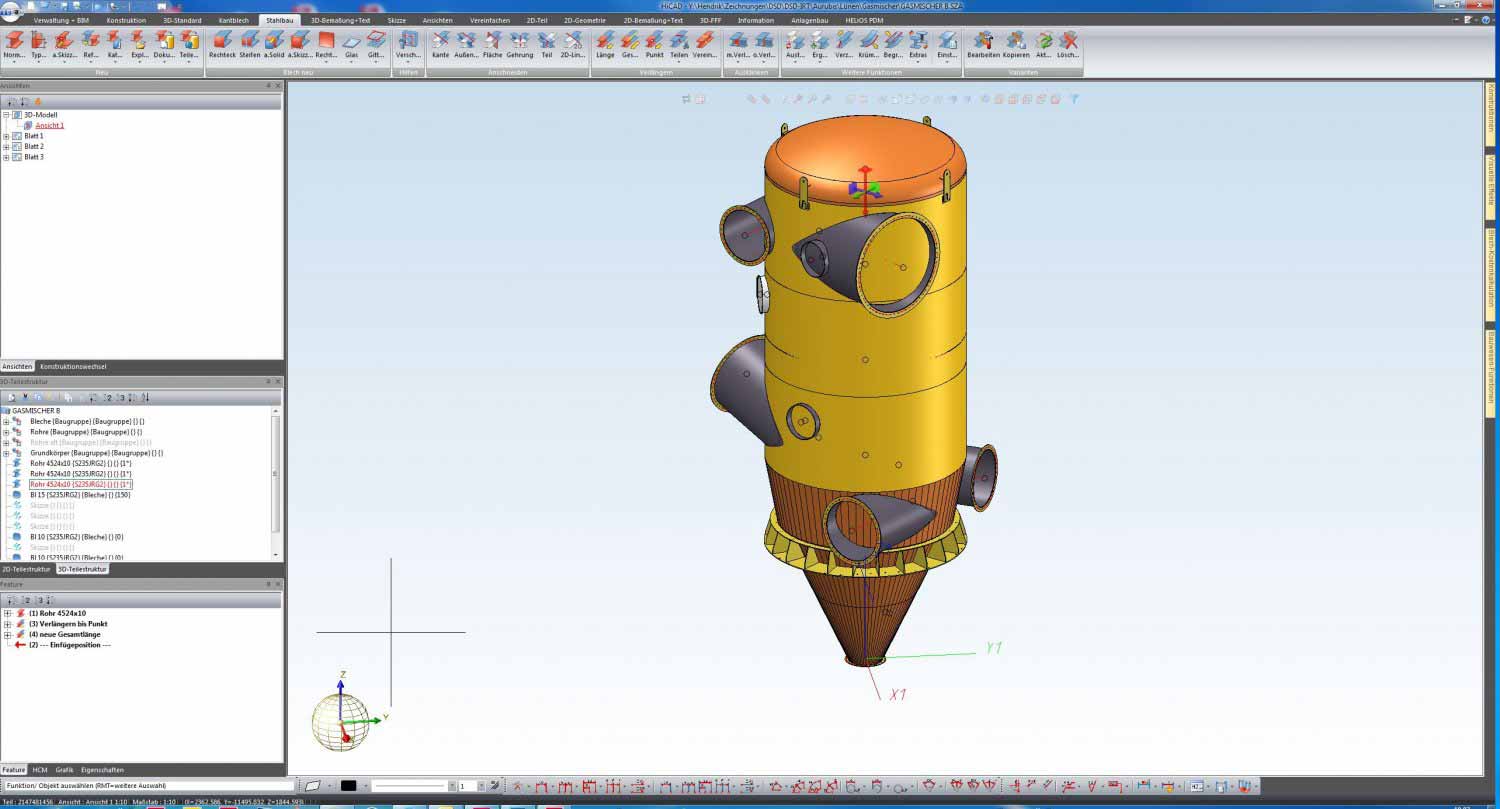The height and width of the screenshot is (809, 1500).
Task: Open the Extras dropdown in Weitere Funktionen
Action: pyautogui.click(x=919, y=45)
